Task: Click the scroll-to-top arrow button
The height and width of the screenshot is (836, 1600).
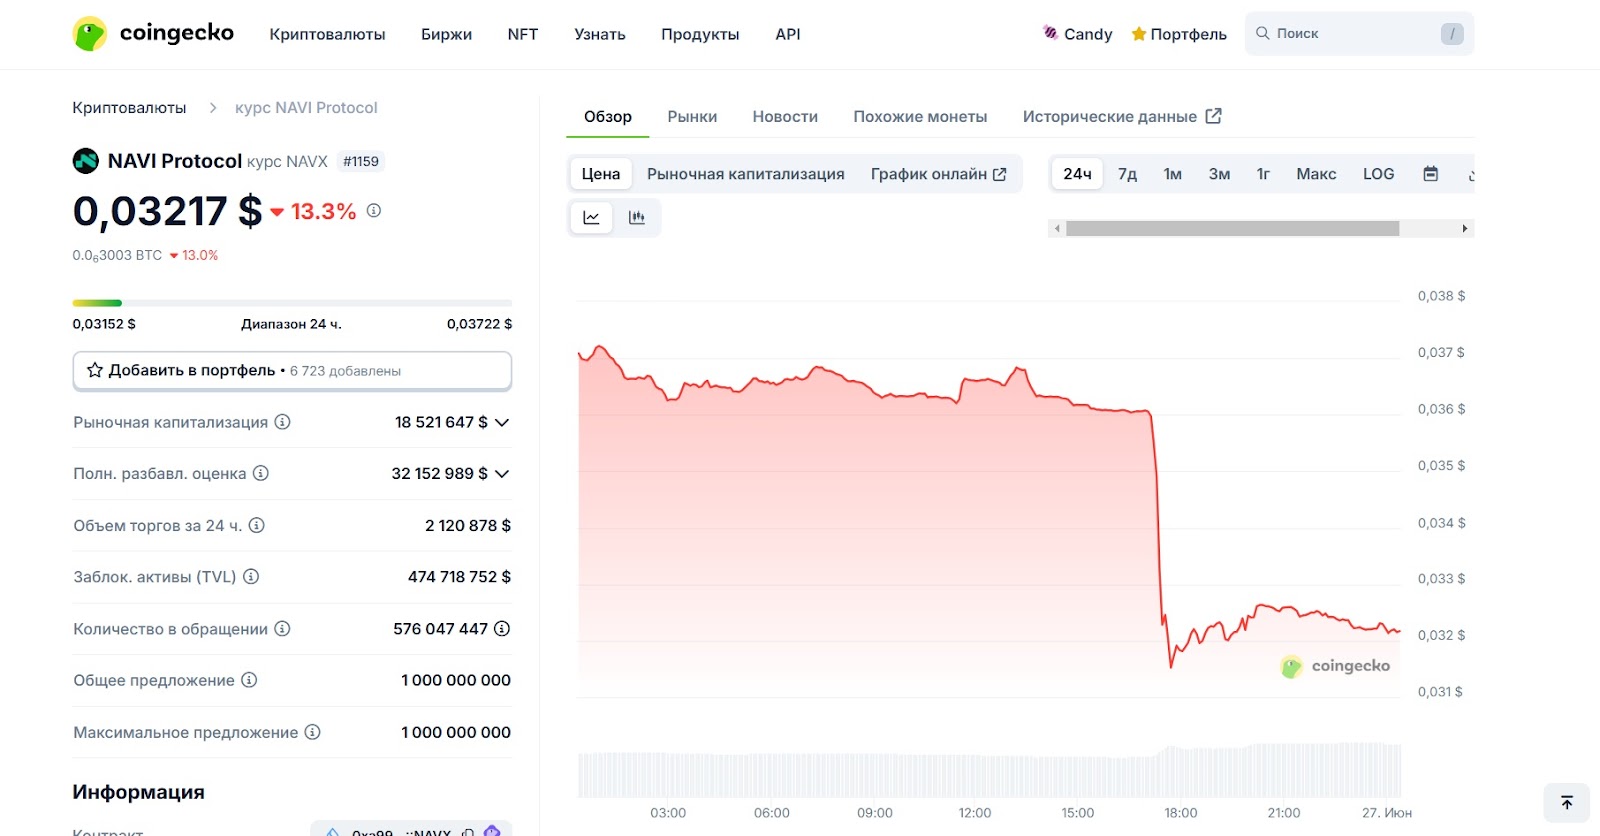Action: pyautogui.click(x=1567, y=803)
